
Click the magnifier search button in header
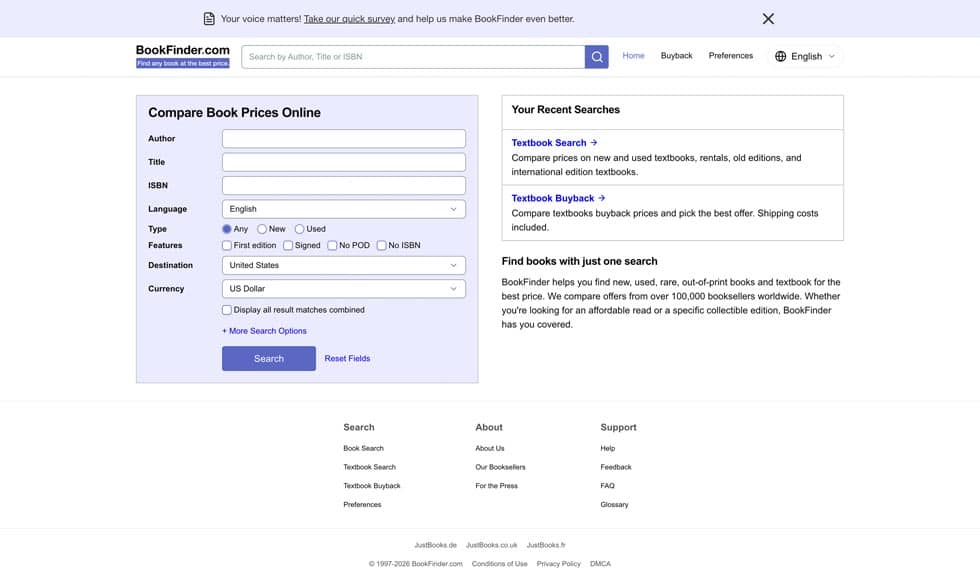[596, 57]
